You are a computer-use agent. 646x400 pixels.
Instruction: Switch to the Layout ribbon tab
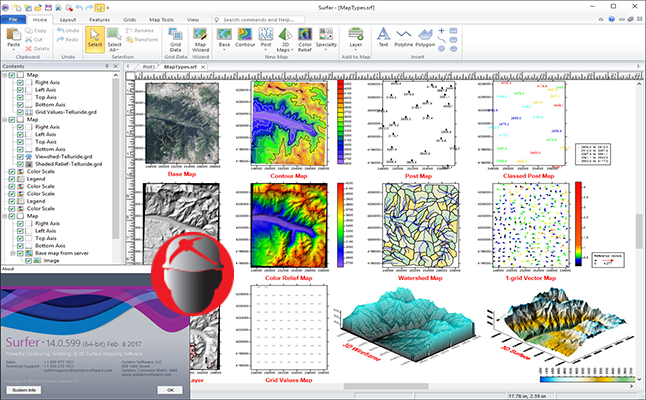click(68, 19)
